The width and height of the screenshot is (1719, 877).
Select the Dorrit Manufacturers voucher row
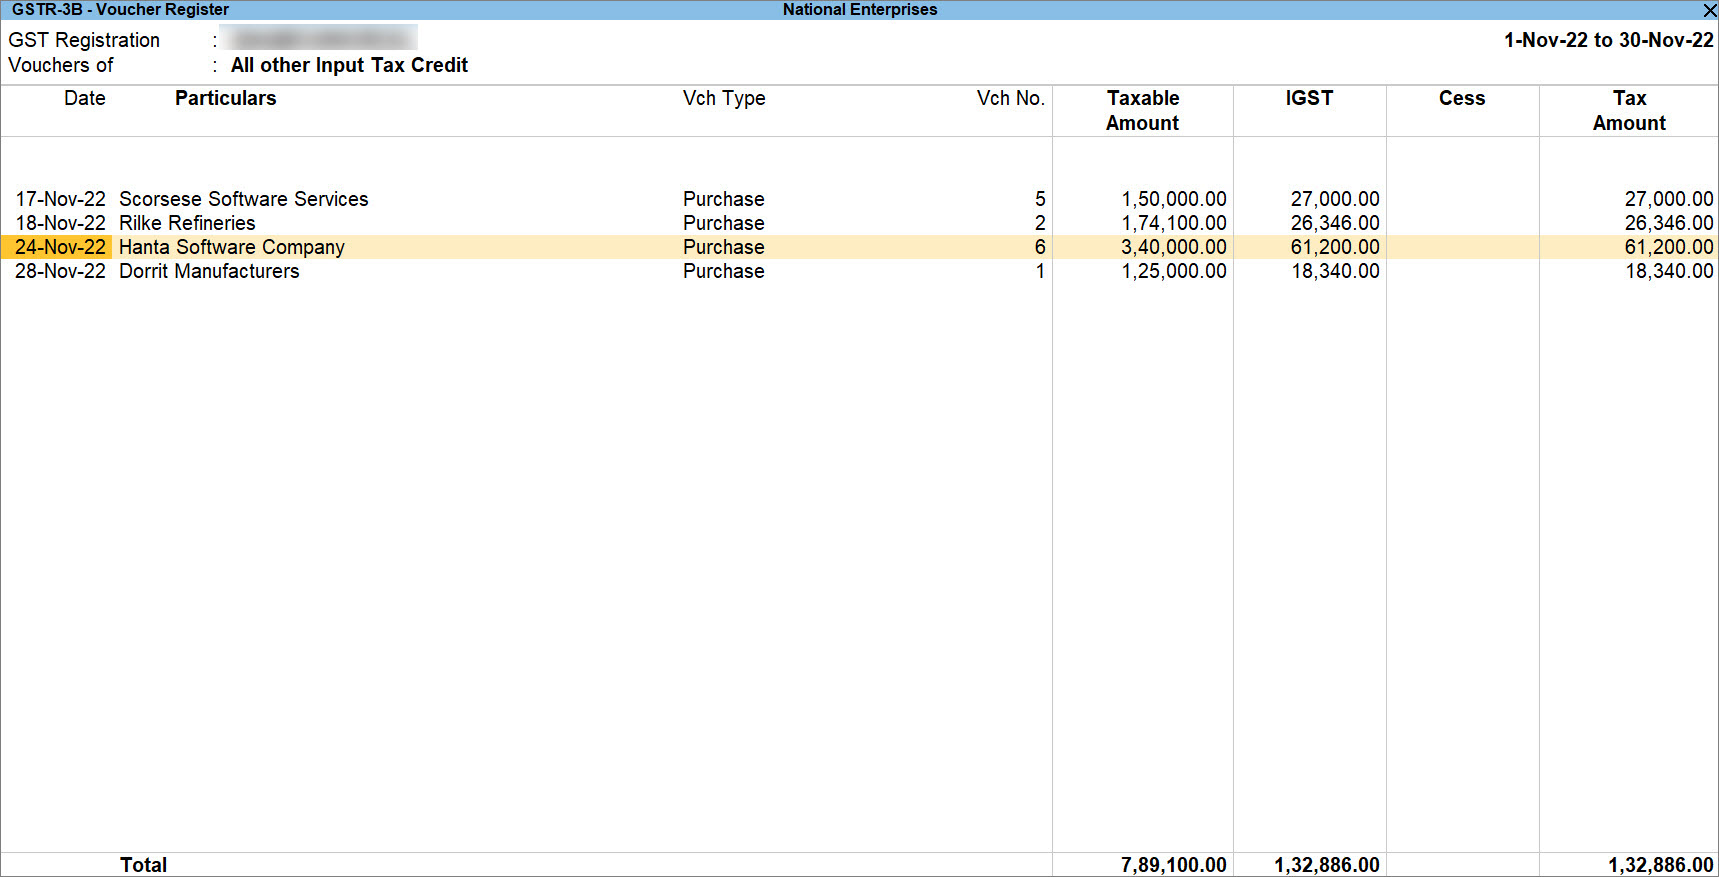click(859, 271)
